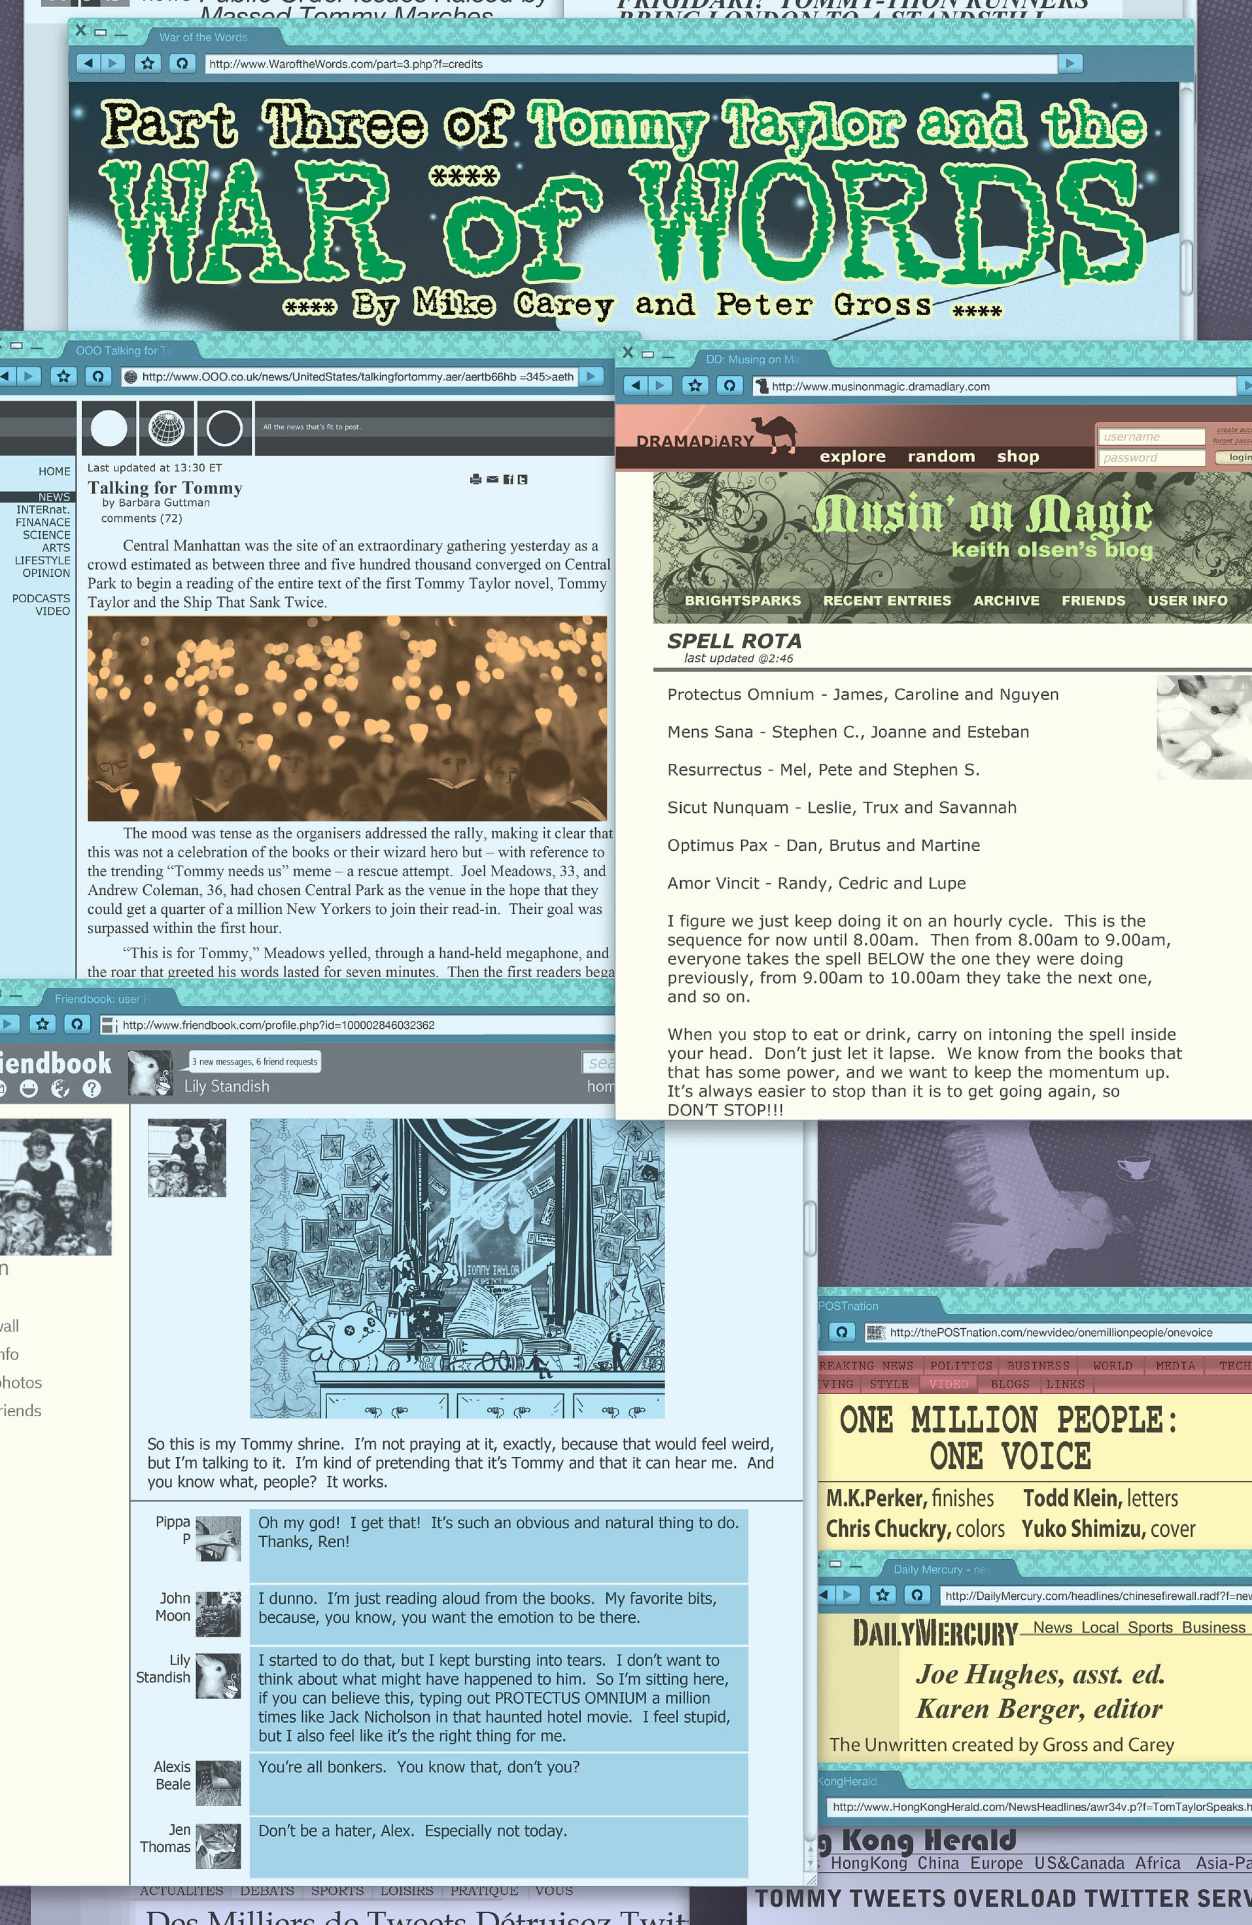Image resolution: width=1252 pixels, height=1925 pixels.
Task: Email the Talking for Tommy article
Action: coord(492,480)
